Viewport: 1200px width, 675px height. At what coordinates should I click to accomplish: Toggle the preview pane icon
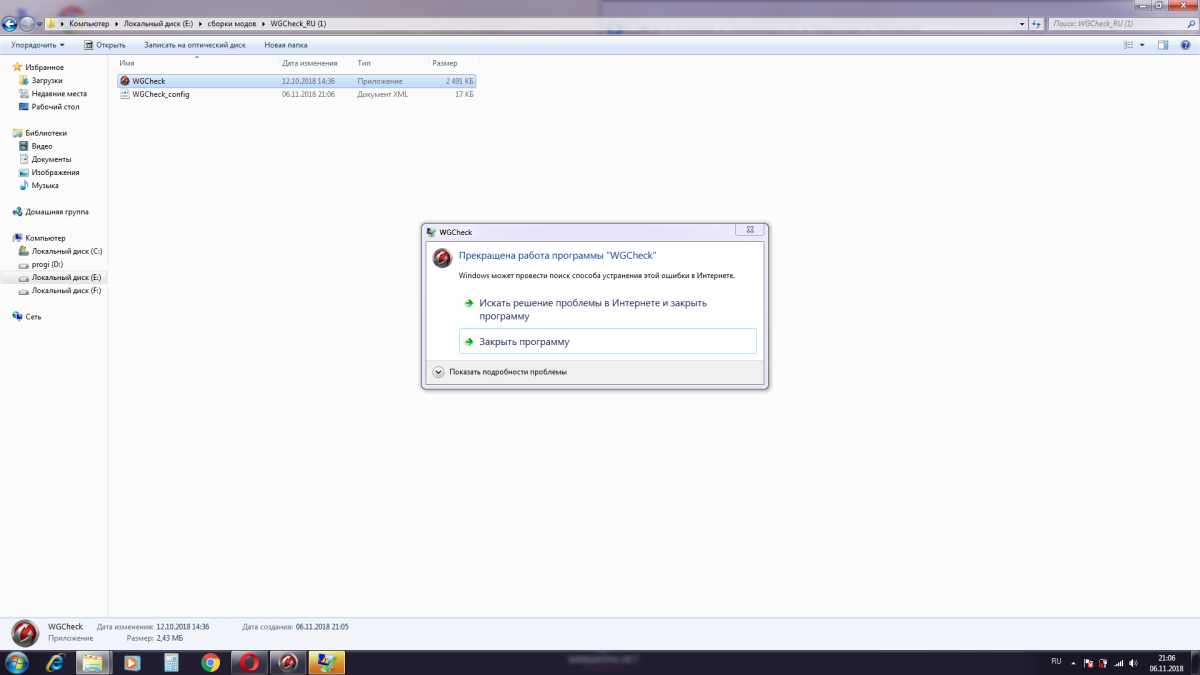(x=1163, y=45)
